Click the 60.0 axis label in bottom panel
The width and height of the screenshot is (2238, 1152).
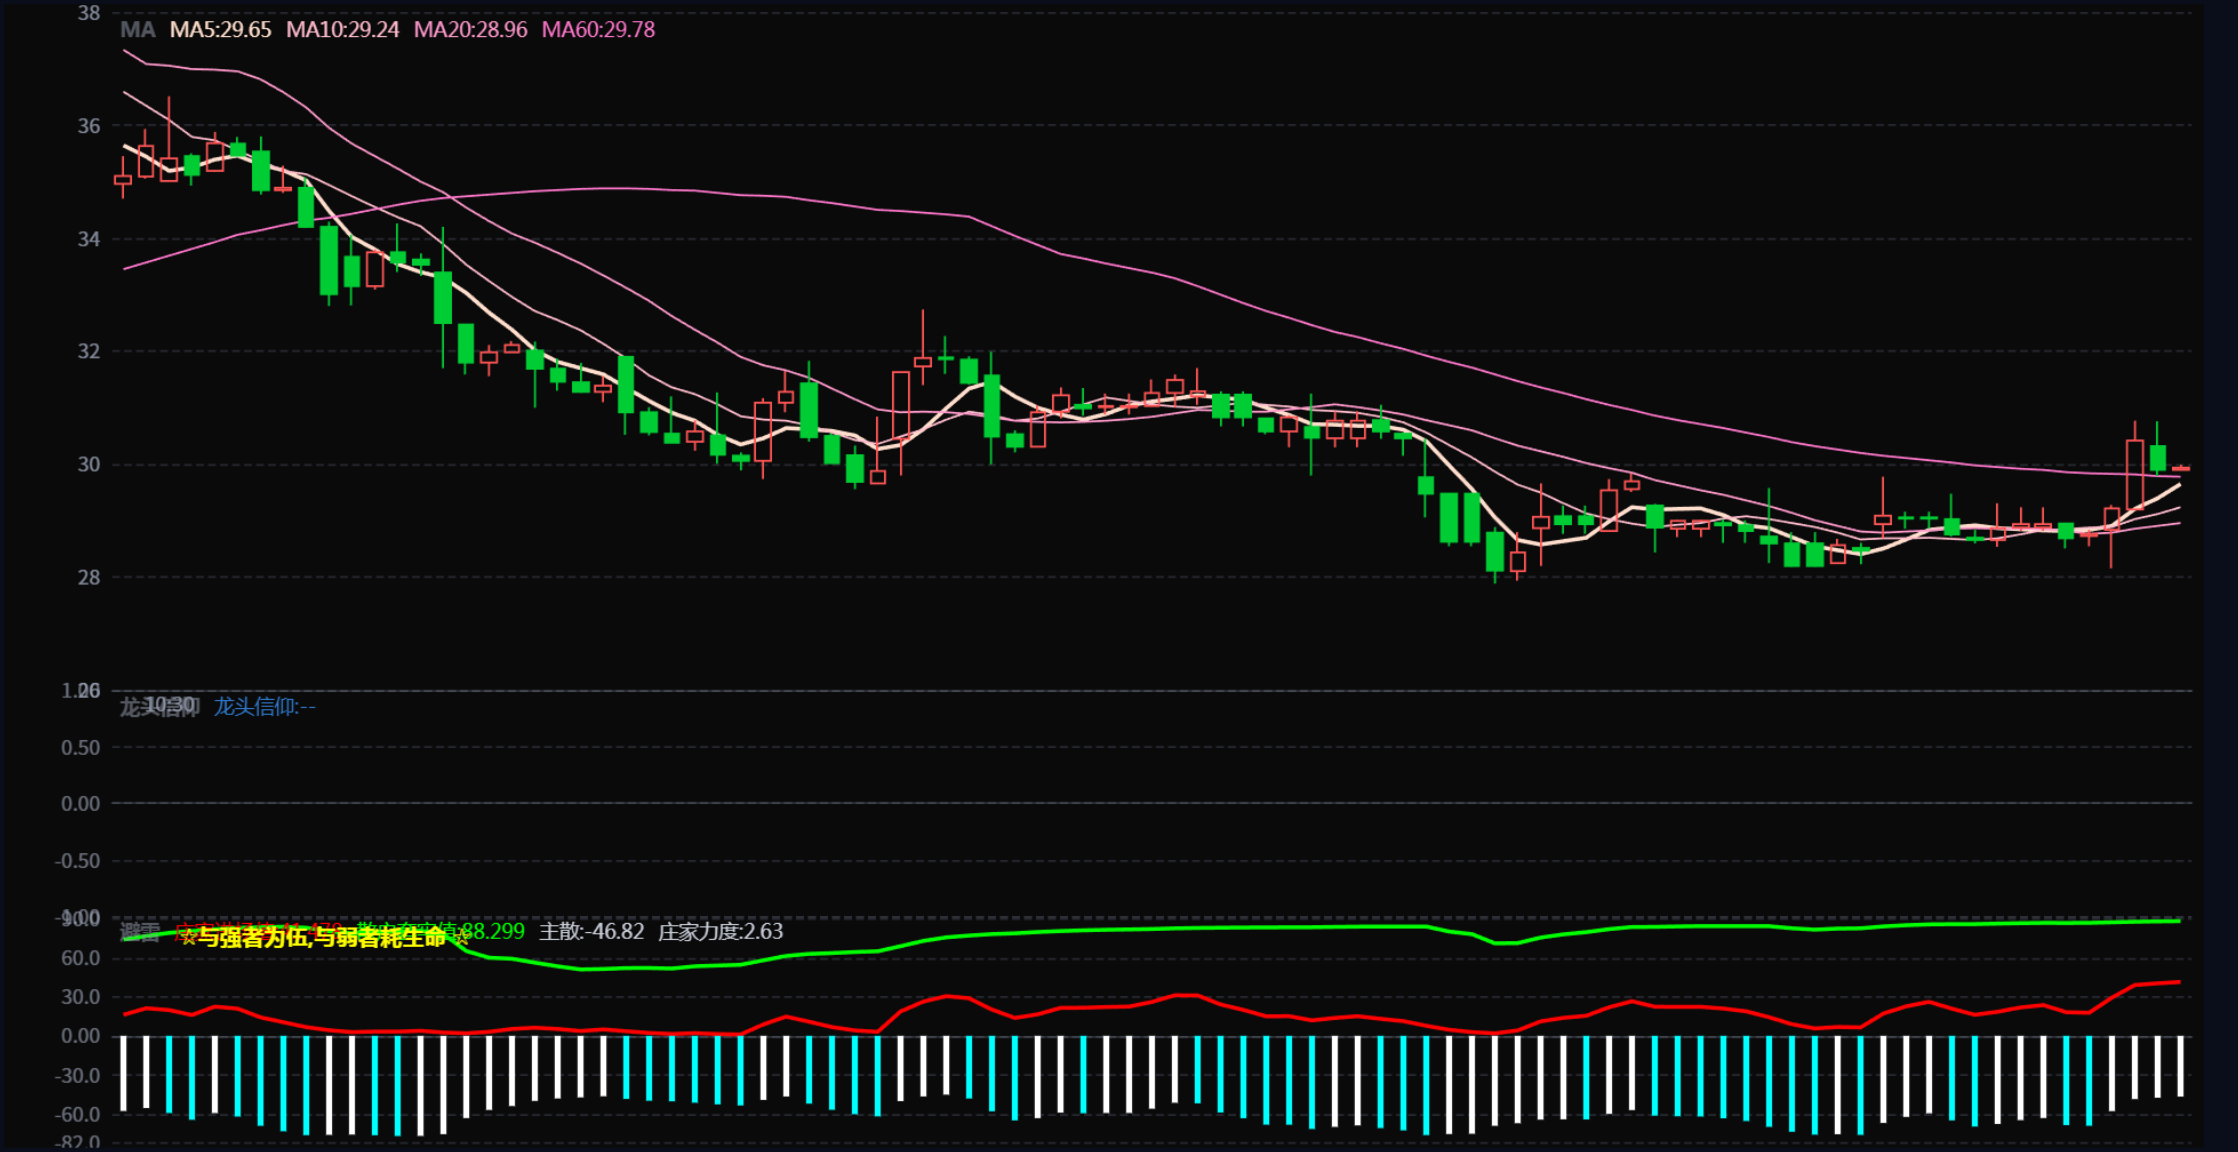80,958
